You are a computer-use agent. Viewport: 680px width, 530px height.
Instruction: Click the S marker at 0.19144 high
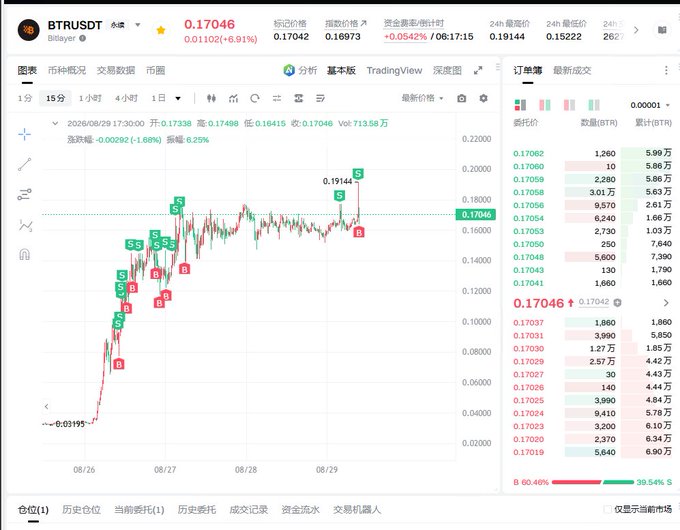358,174
